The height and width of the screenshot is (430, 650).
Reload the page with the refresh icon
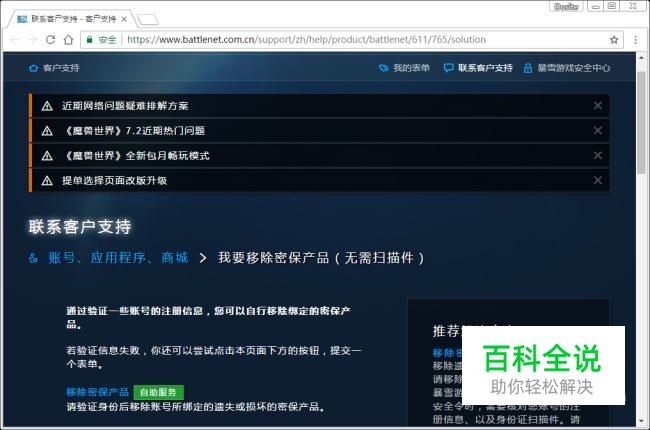tap(51, 40)
